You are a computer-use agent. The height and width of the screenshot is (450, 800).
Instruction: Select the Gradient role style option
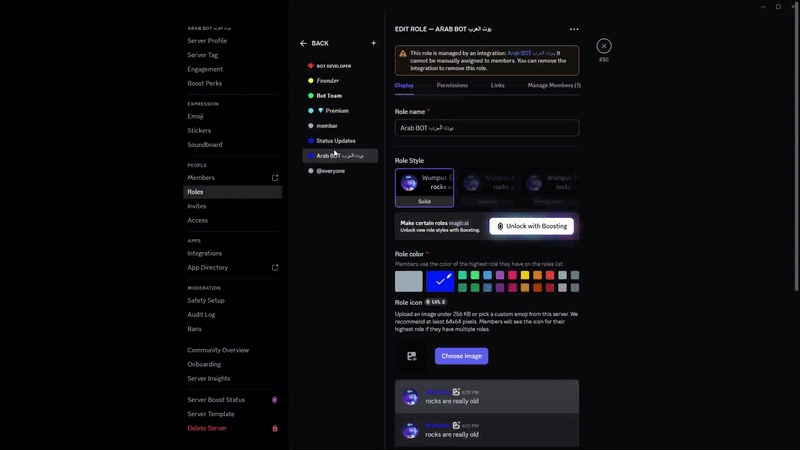[x=487, y=188]
